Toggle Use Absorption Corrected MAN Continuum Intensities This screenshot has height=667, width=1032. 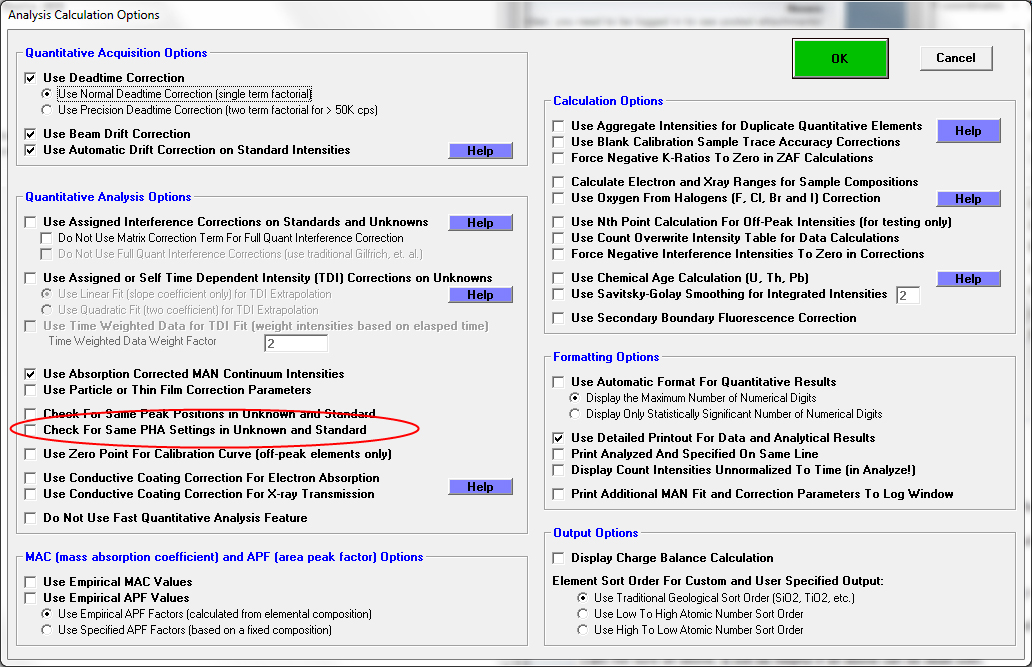[31, 374]
